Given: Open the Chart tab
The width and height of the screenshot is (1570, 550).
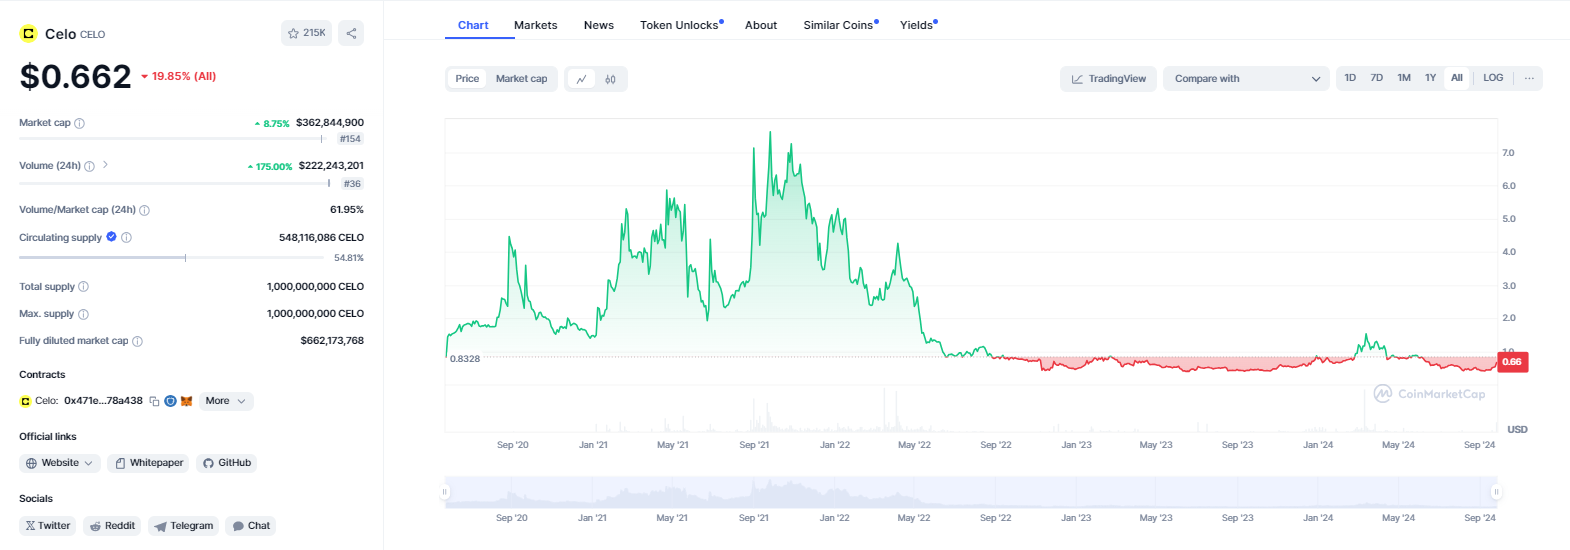Looking at the screenshot, I should (473, 25).
